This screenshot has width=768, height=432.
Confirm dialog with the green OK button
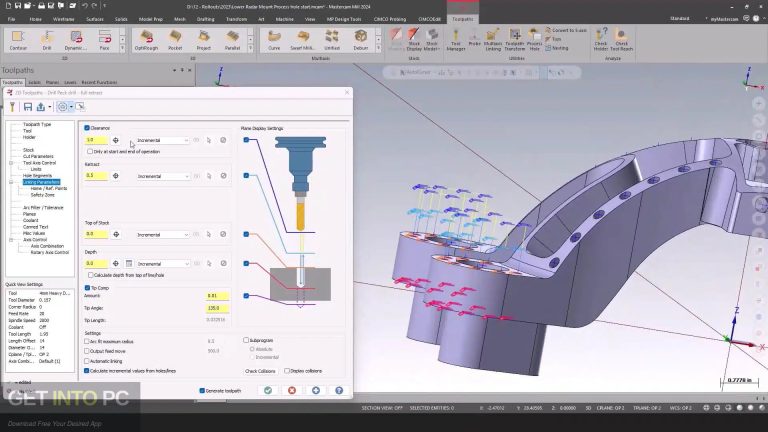(x=268, y=390)
